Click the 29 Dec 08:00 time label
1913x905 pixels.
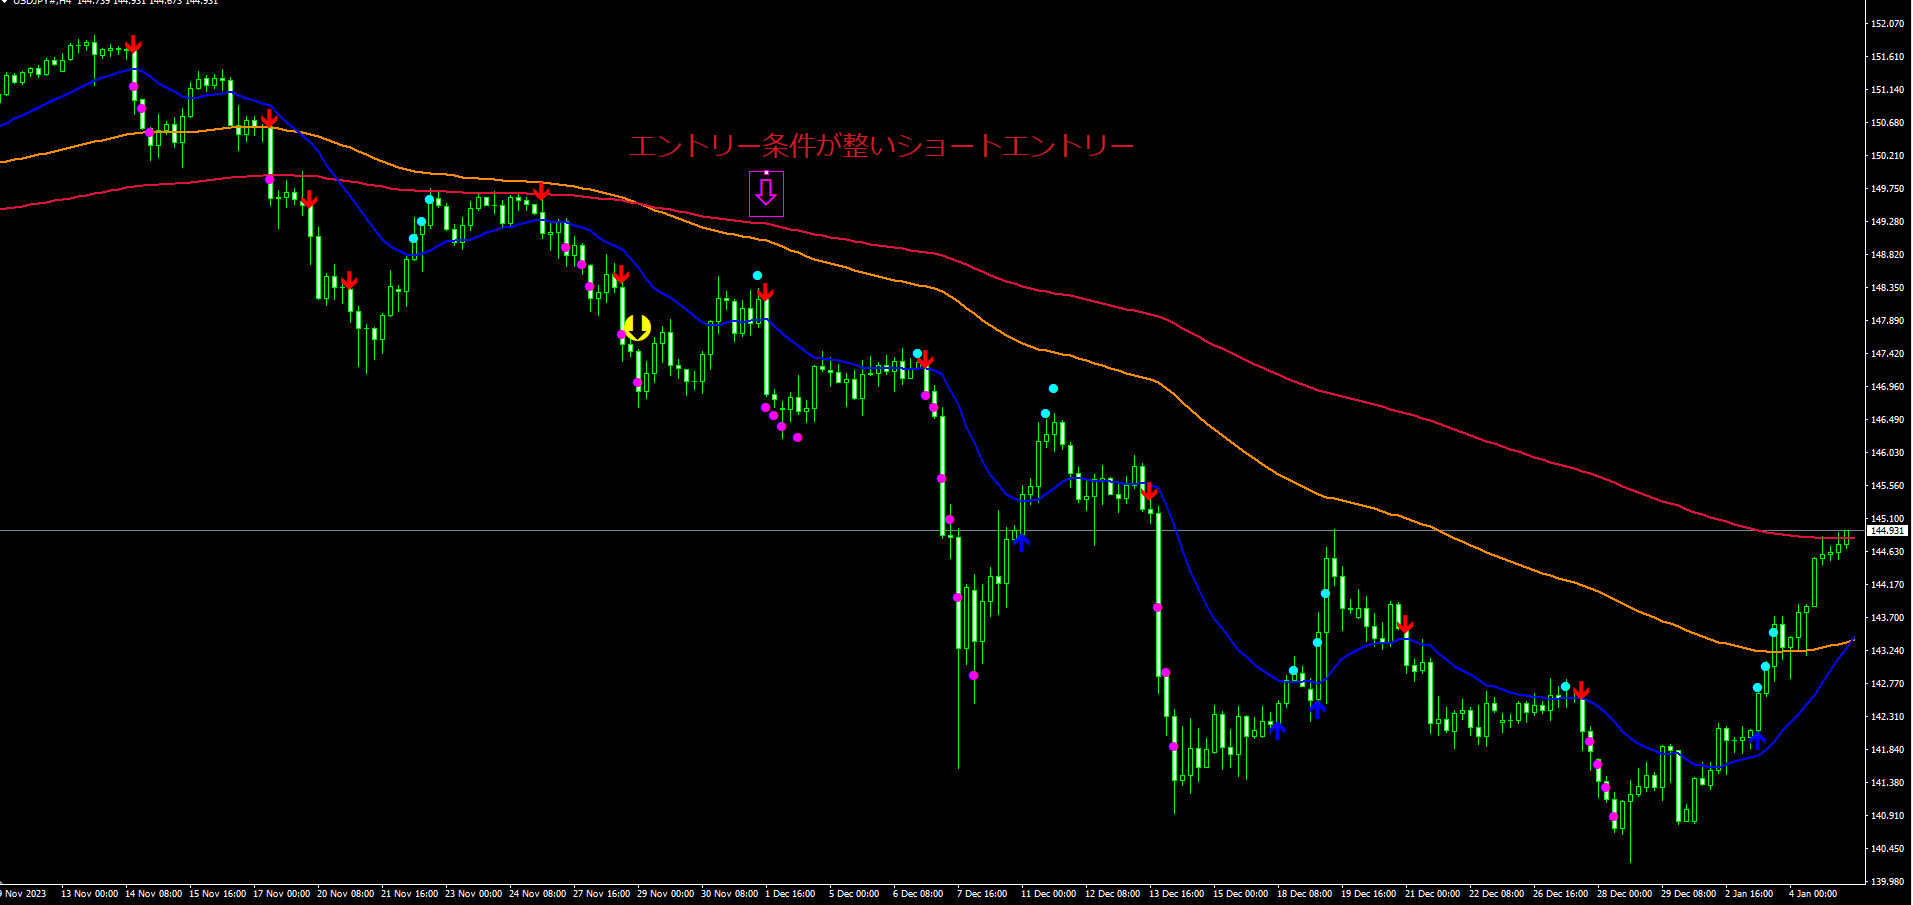(1688, 894)
